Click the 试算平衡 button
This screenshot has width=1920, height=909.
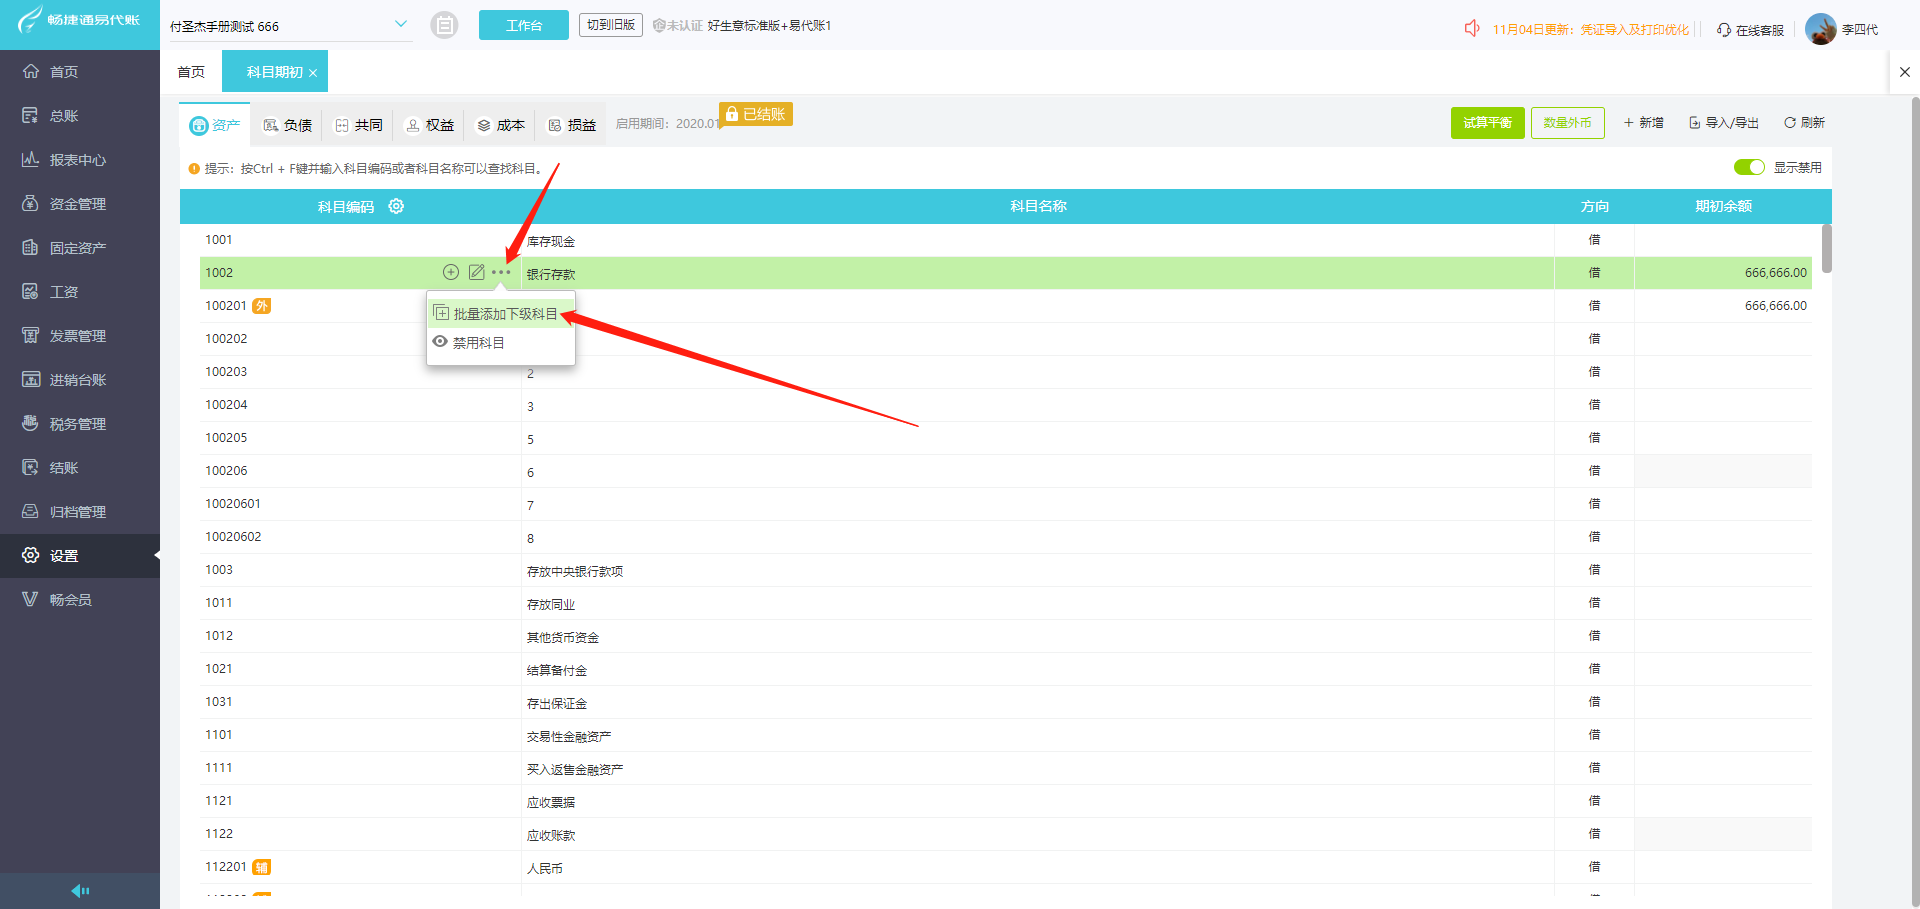click(1488, 123)
